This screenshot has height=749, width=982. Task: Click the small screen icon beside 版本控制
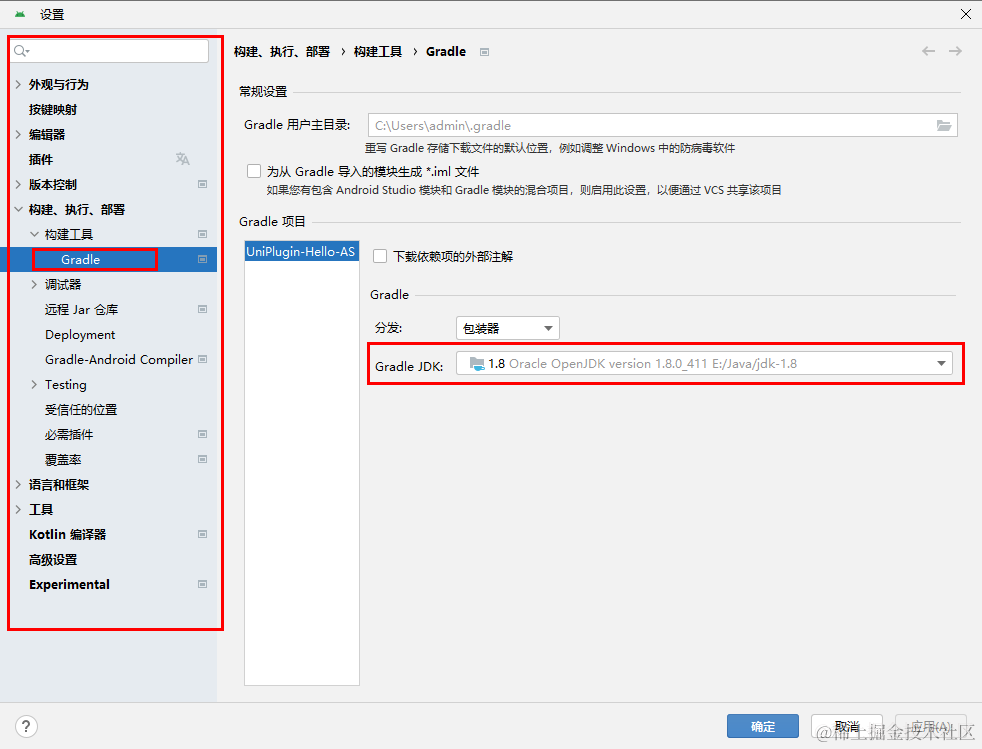(x=202, y=184)
